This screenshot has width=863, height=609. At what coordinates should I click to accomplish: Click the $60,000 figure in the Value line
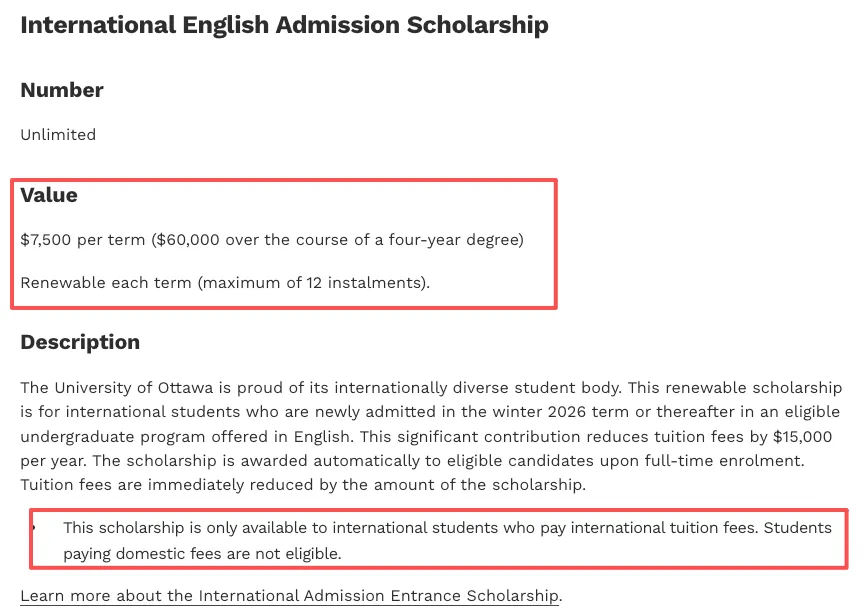pos(188,240)
